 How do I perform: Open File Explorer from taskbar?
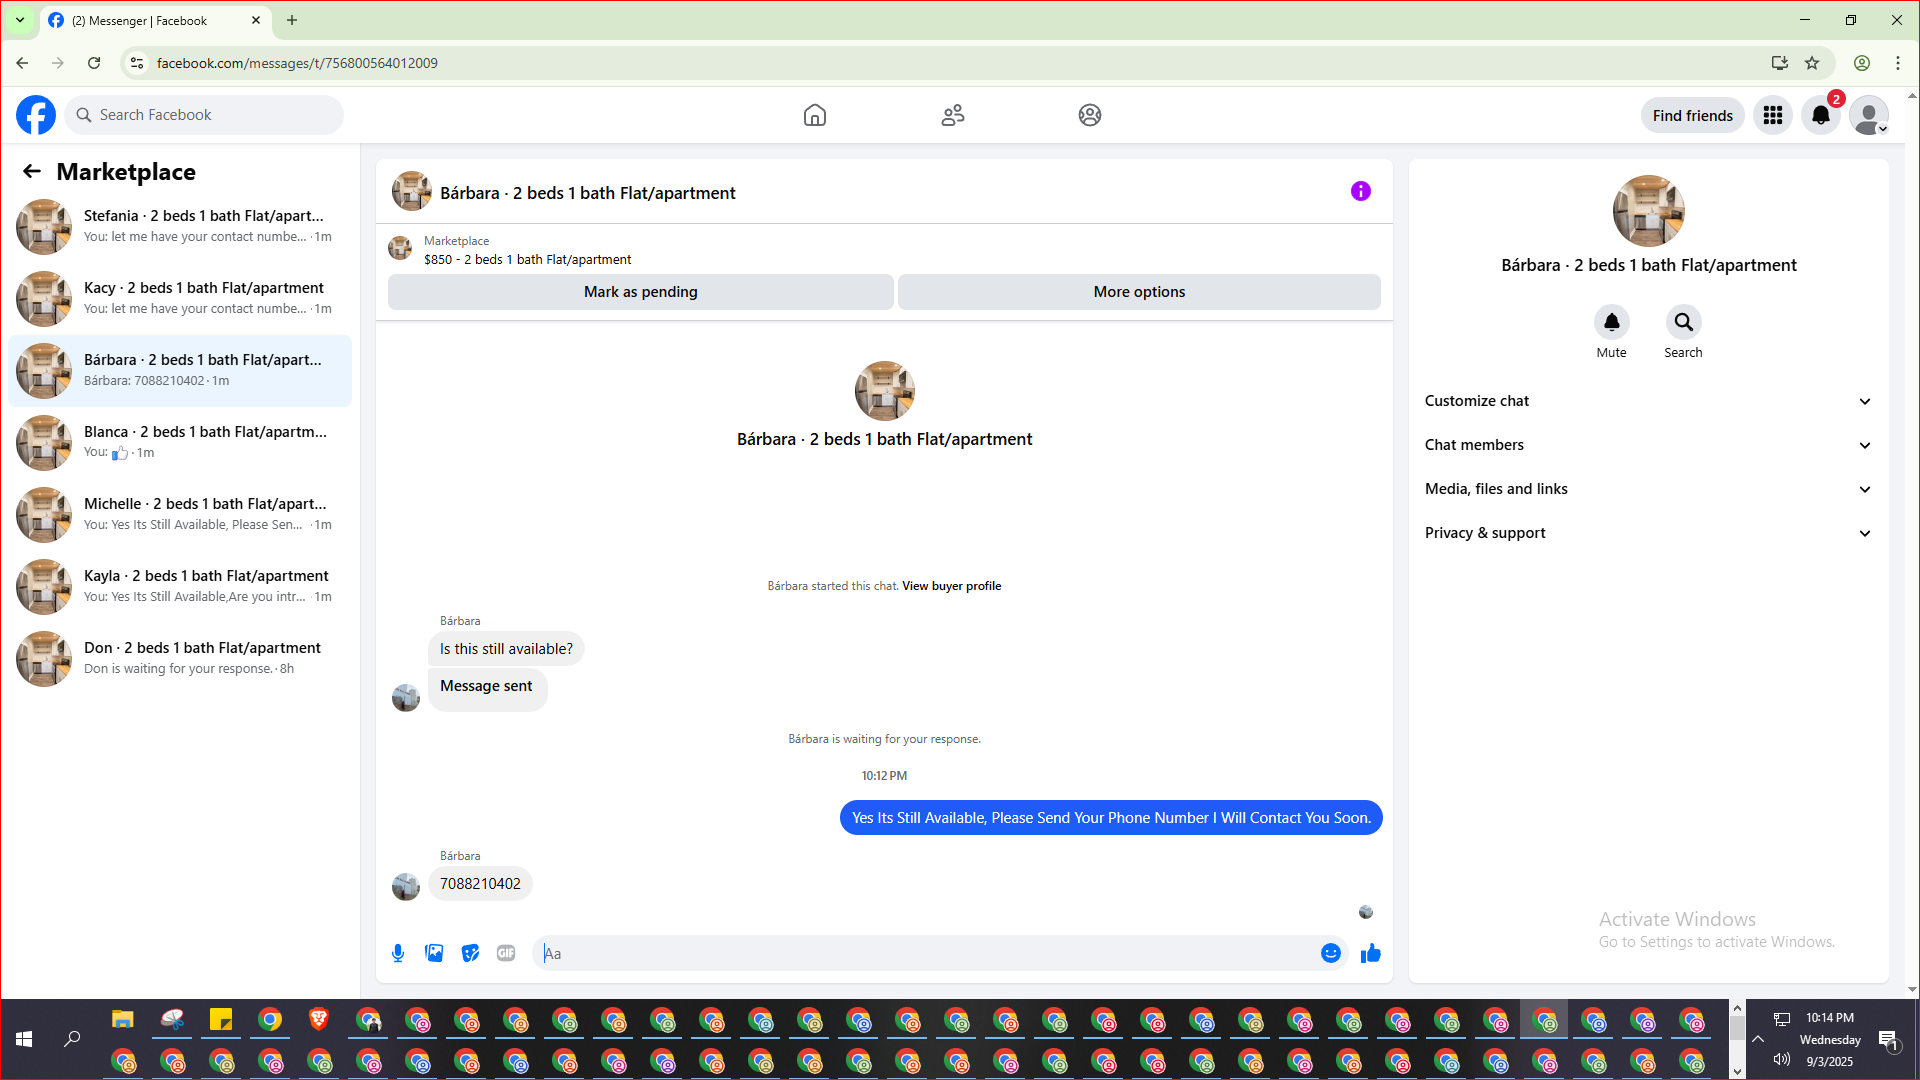123,1019
